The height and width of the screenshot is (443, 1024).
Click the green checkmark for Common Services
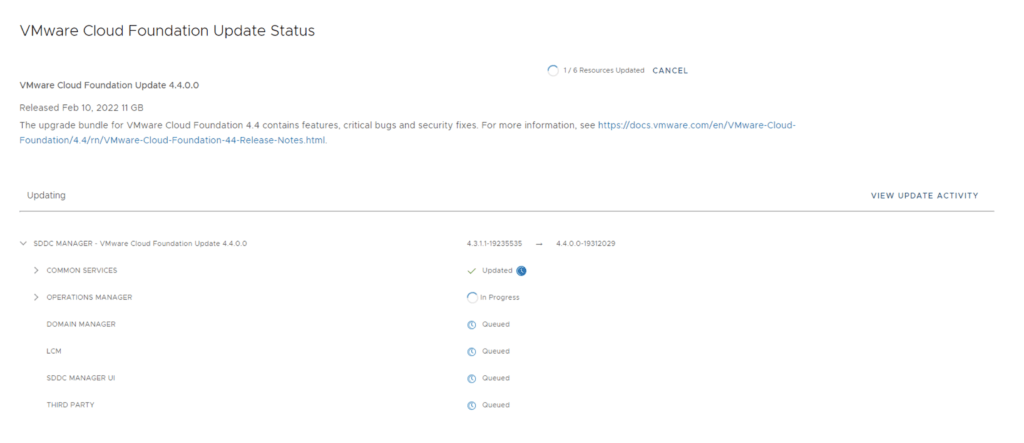[472, 270]
